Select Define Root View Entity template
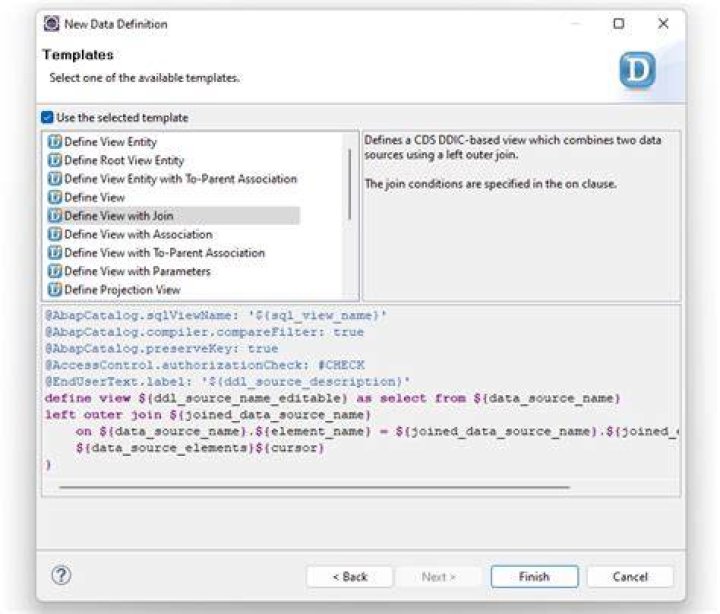The image size is (720, 614). [x=124, y=160]
